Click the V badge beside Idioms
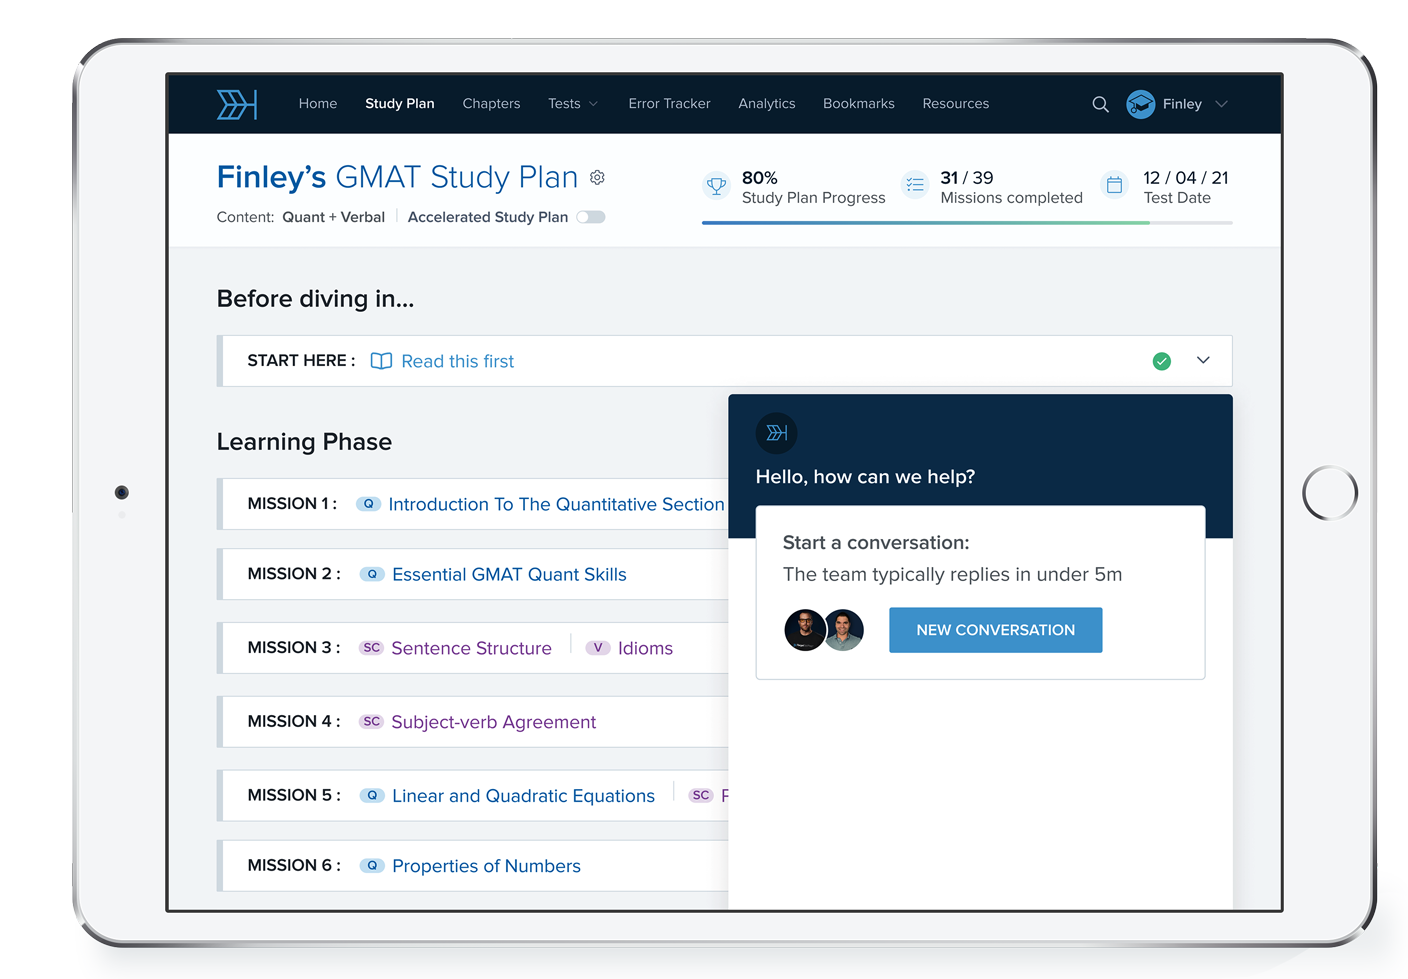The width and height of the screenshot is (1408, 979). click(x=598, y=648)
